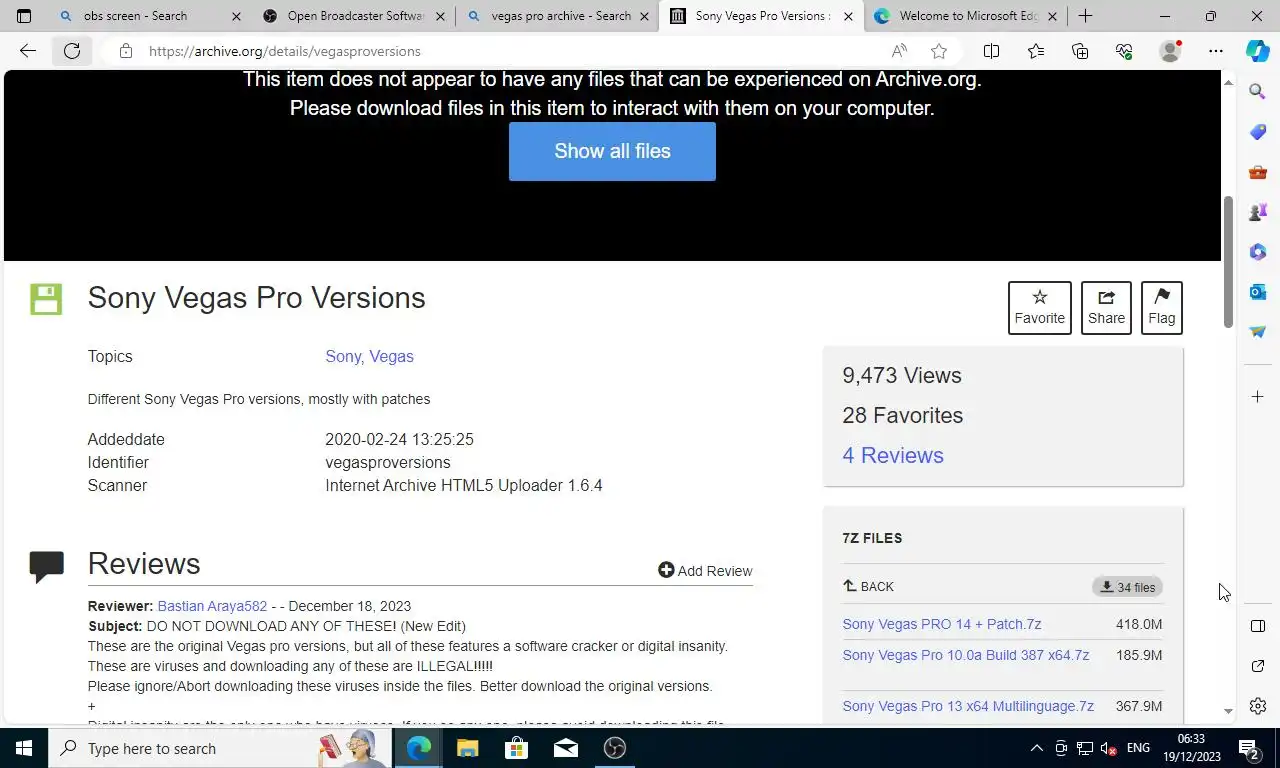Open Microsoft 365 sidebar icon
Image resolution: width=1280 pixels, height=768 pixels.
[1258, 252]
